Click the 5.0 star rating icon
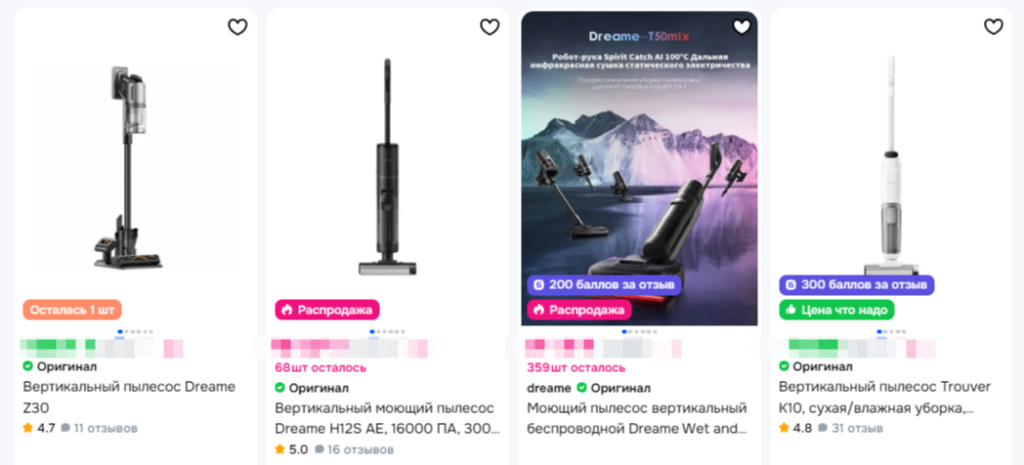This screenshot has width=1024, height=465. point(280,449)
